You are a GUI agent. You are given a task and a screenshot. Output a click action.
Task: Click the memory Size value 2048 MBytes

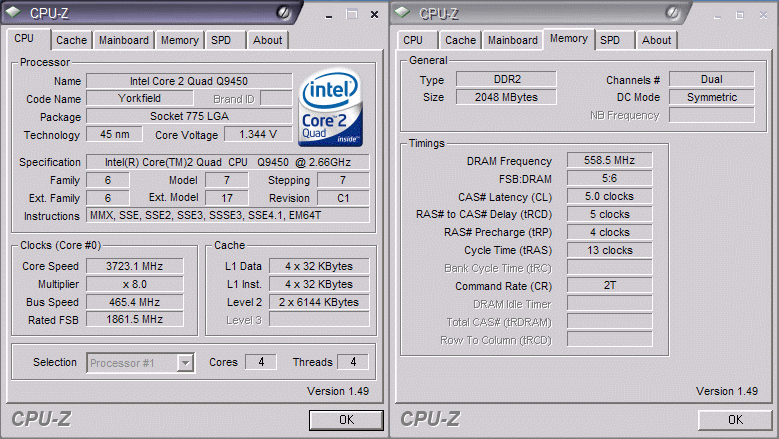click(x=507, y=97)
